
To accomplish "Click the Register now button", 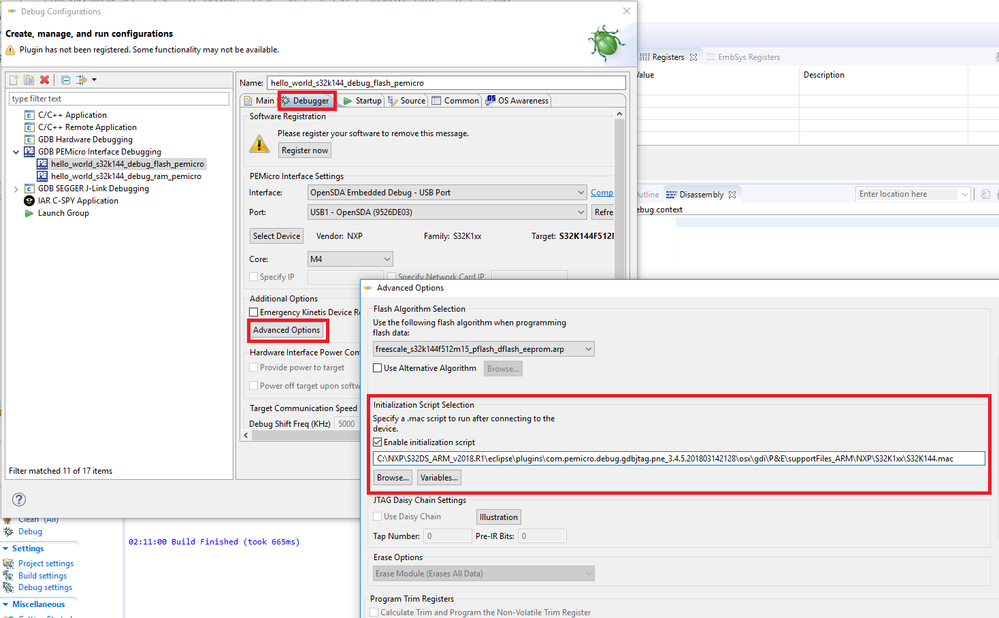I will 305,150.
